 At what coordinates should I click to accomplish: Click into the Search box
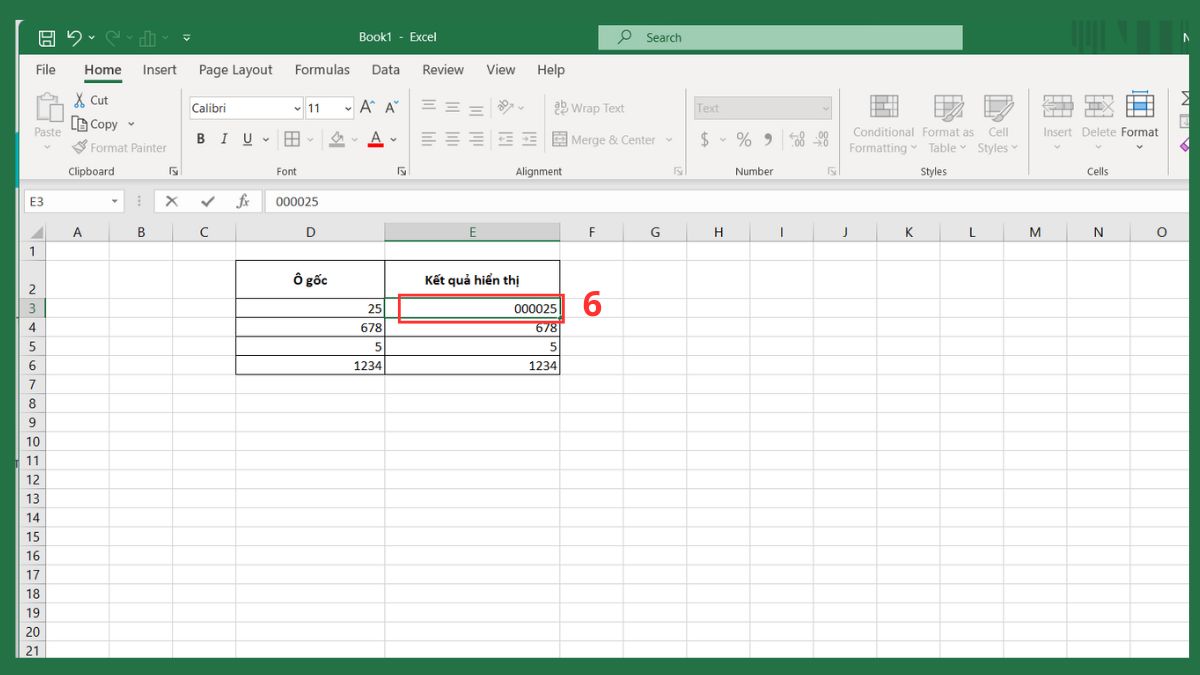[780, 38]
